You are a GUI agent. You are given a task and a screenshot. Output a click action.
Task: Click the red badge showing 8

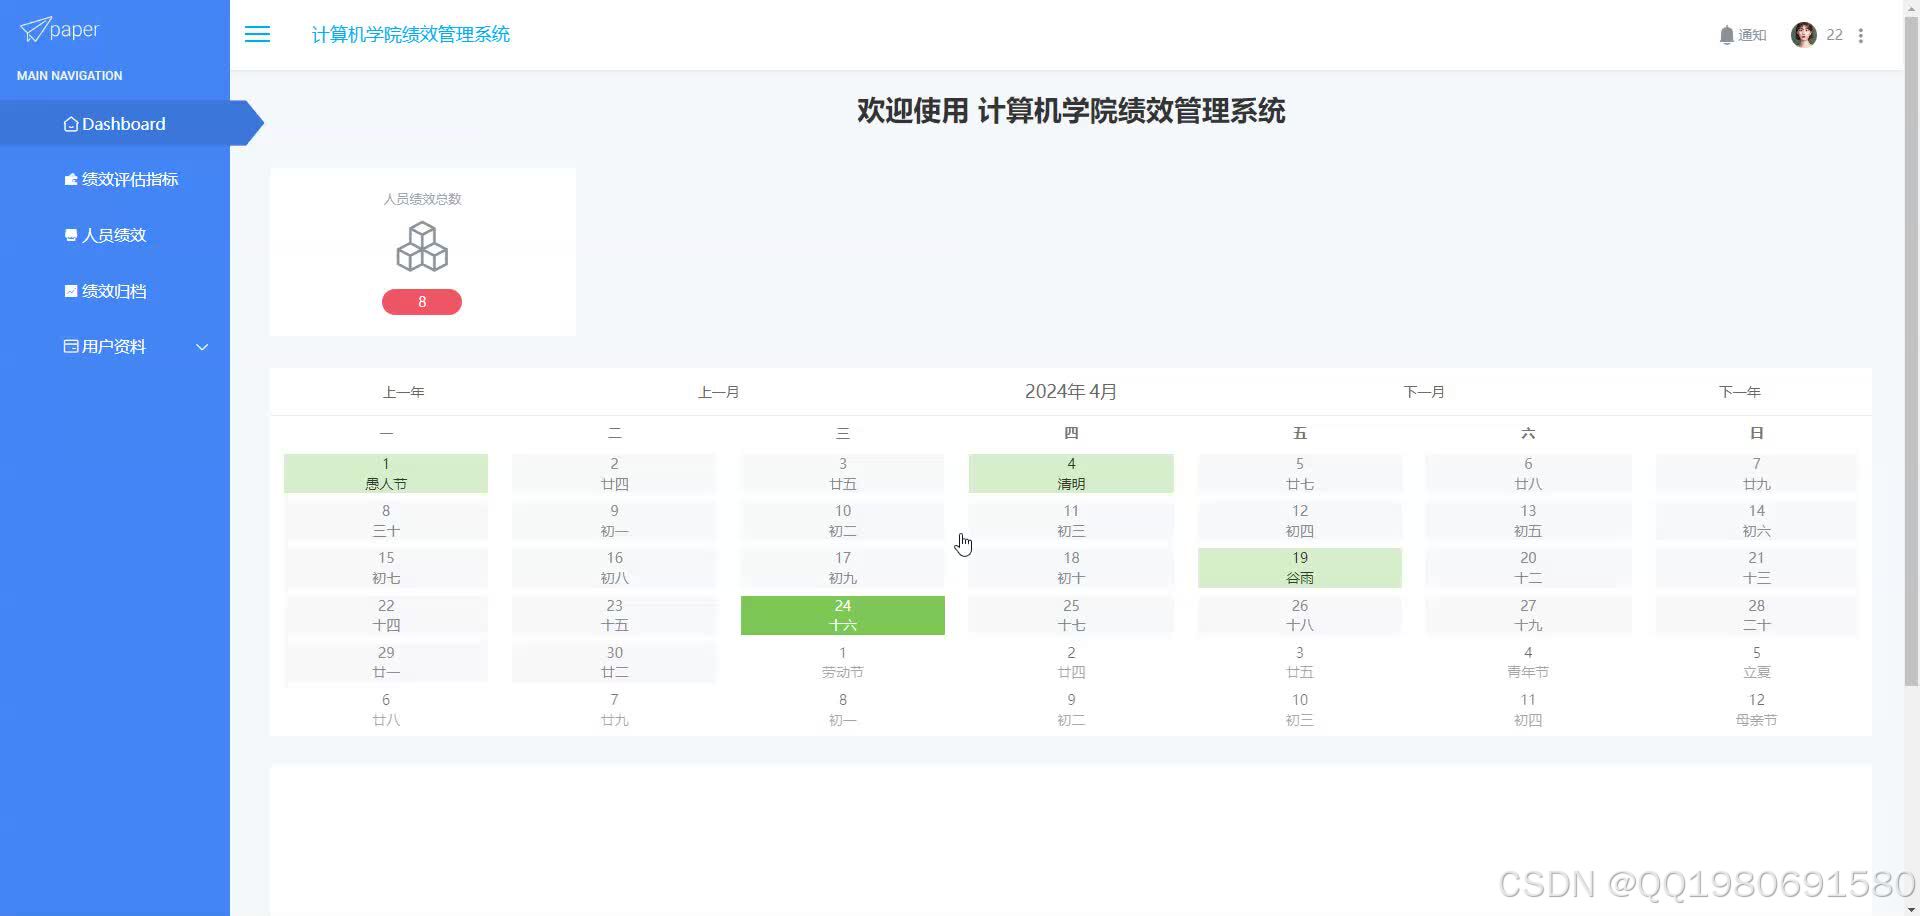[x=421, y=300]
